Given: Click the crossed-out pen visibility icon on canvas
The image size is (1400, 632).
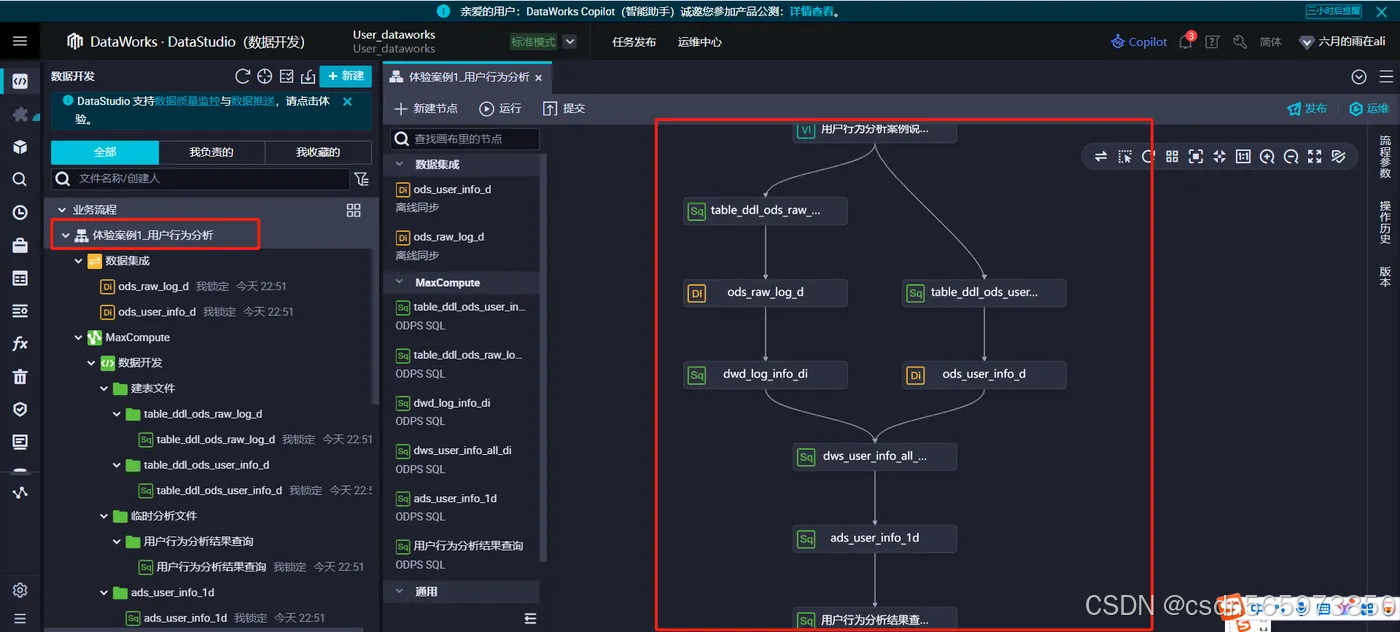Looking at the screenshot, I should [1339, 156].
